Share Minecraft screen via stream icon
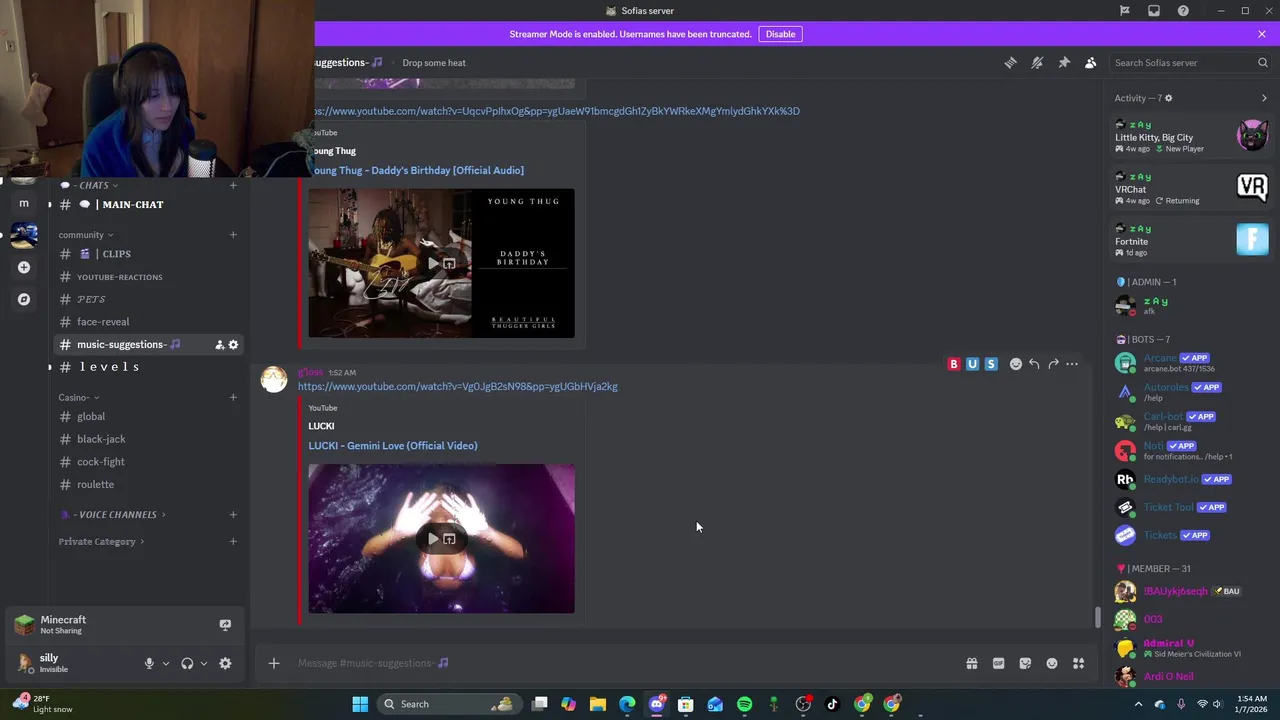Viewport: 1280px width, 720px height. (225, 625)
